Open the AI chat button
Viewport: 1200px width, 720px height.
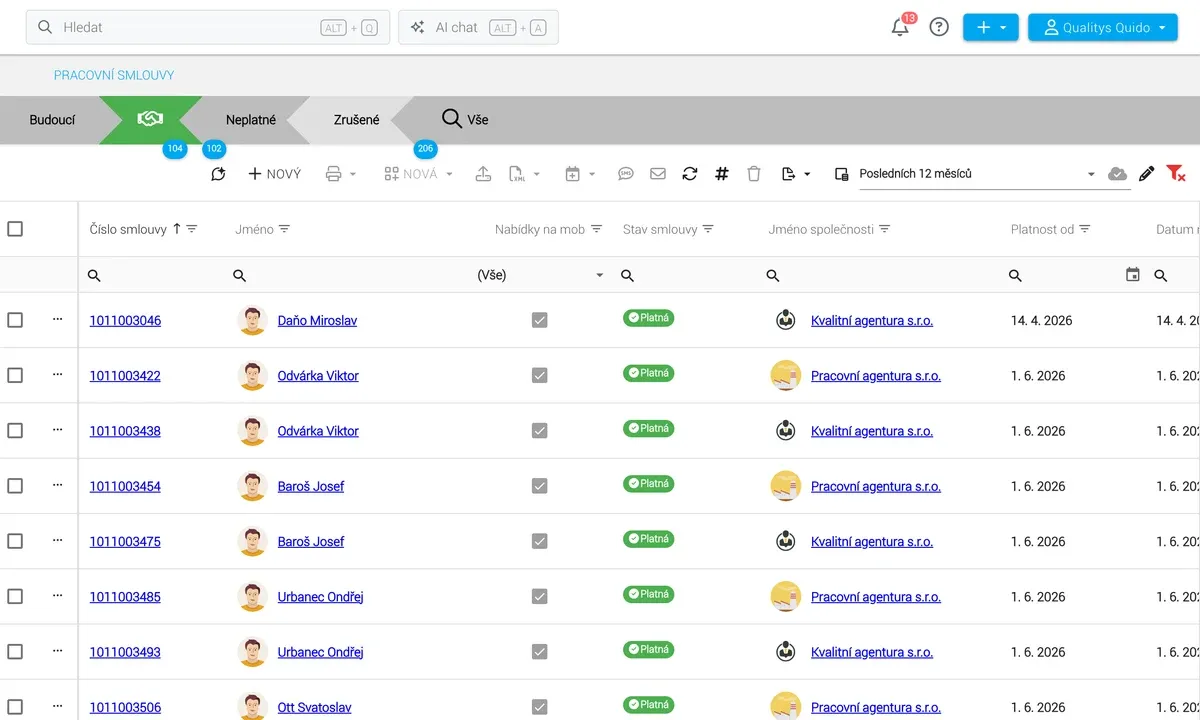[x=478, y=28]
